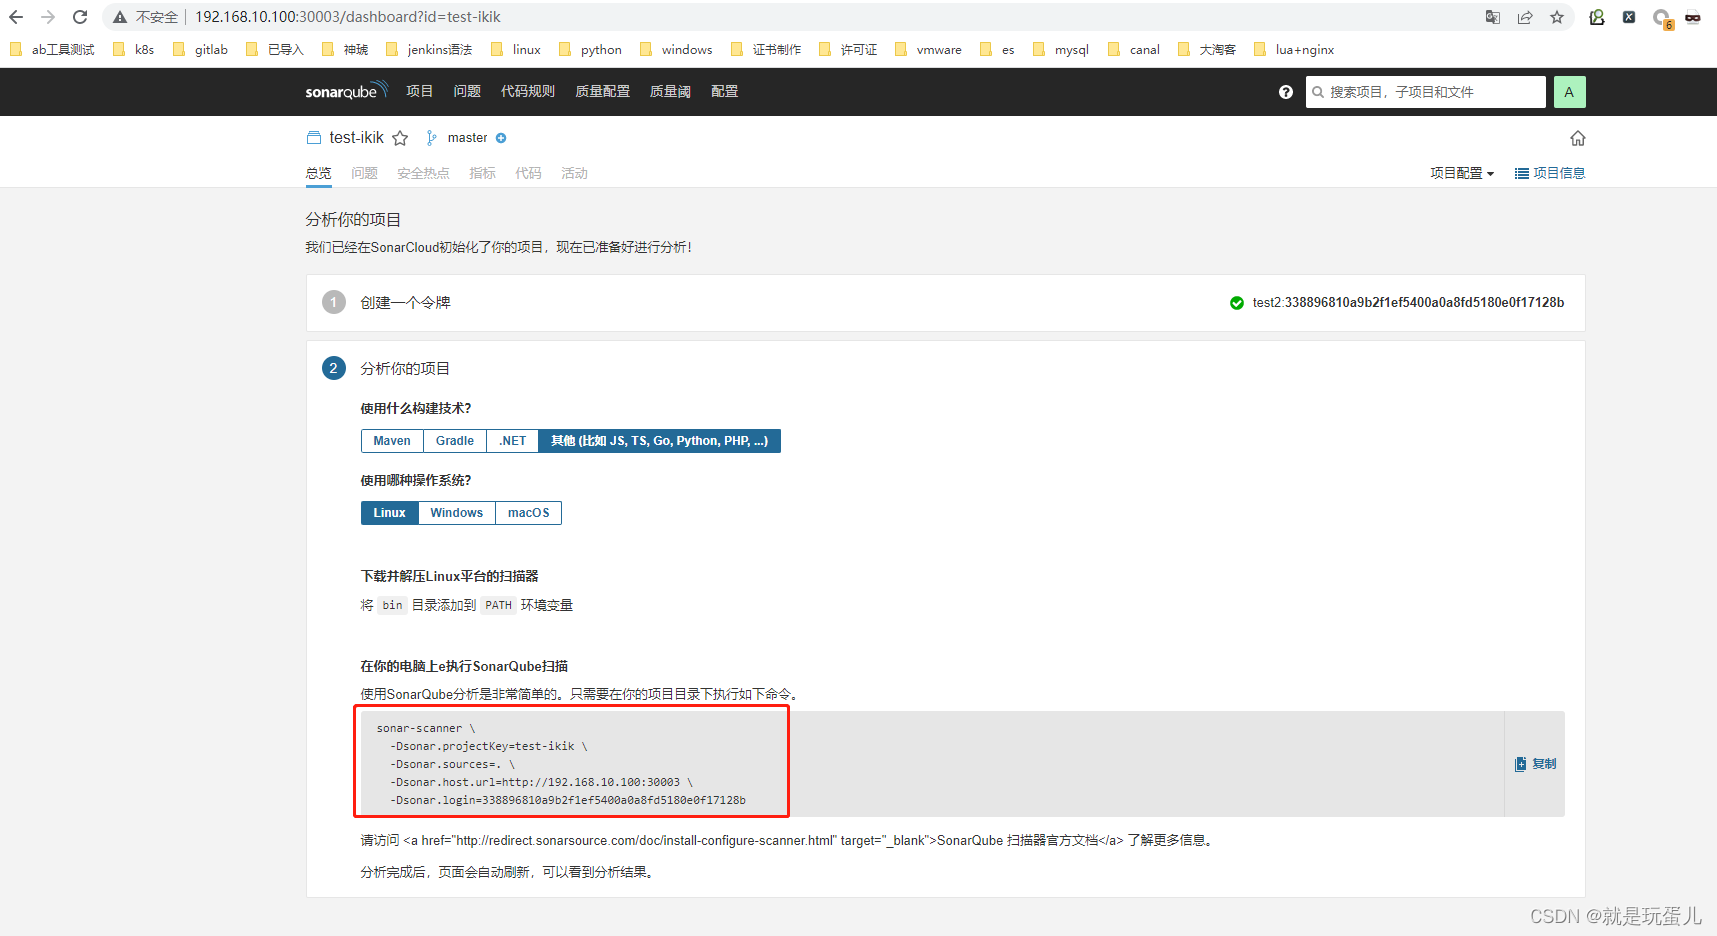
Task: Open the canal bookmark folder
Action: click(1134, 49)
